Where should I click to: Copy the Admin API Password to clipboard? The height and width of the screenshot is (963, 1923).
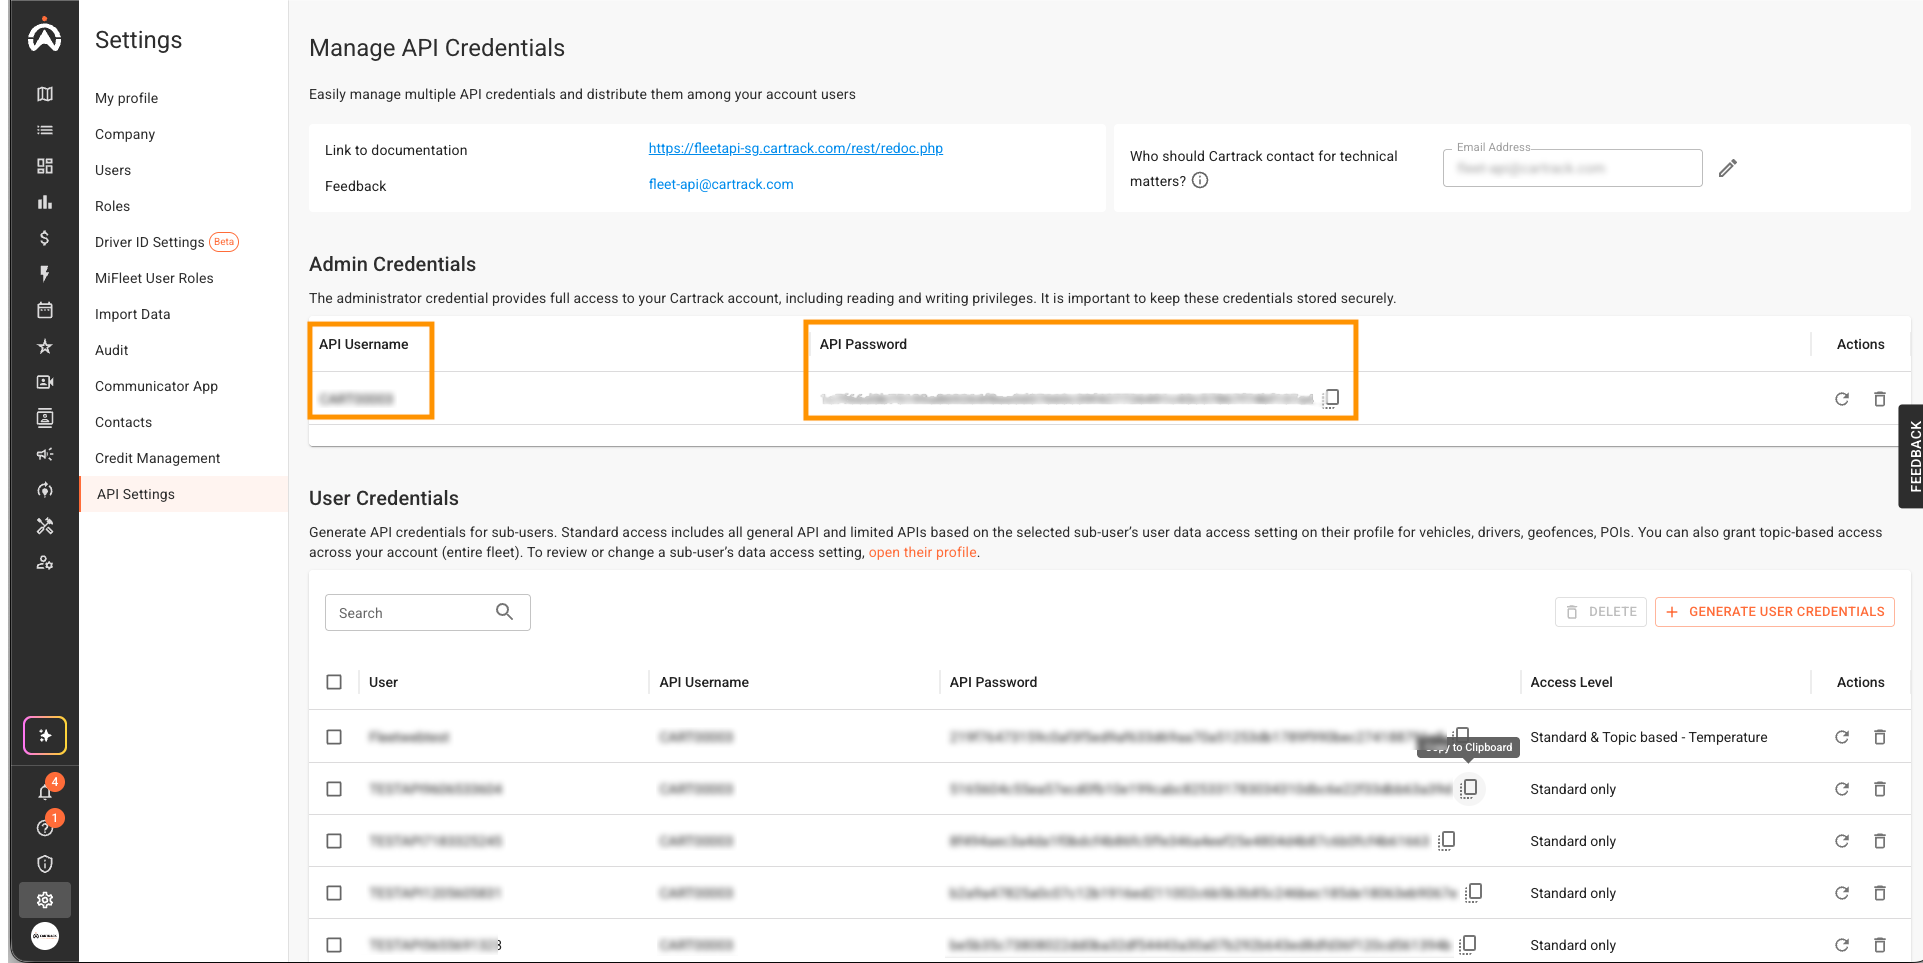(x=1331, y=398)
